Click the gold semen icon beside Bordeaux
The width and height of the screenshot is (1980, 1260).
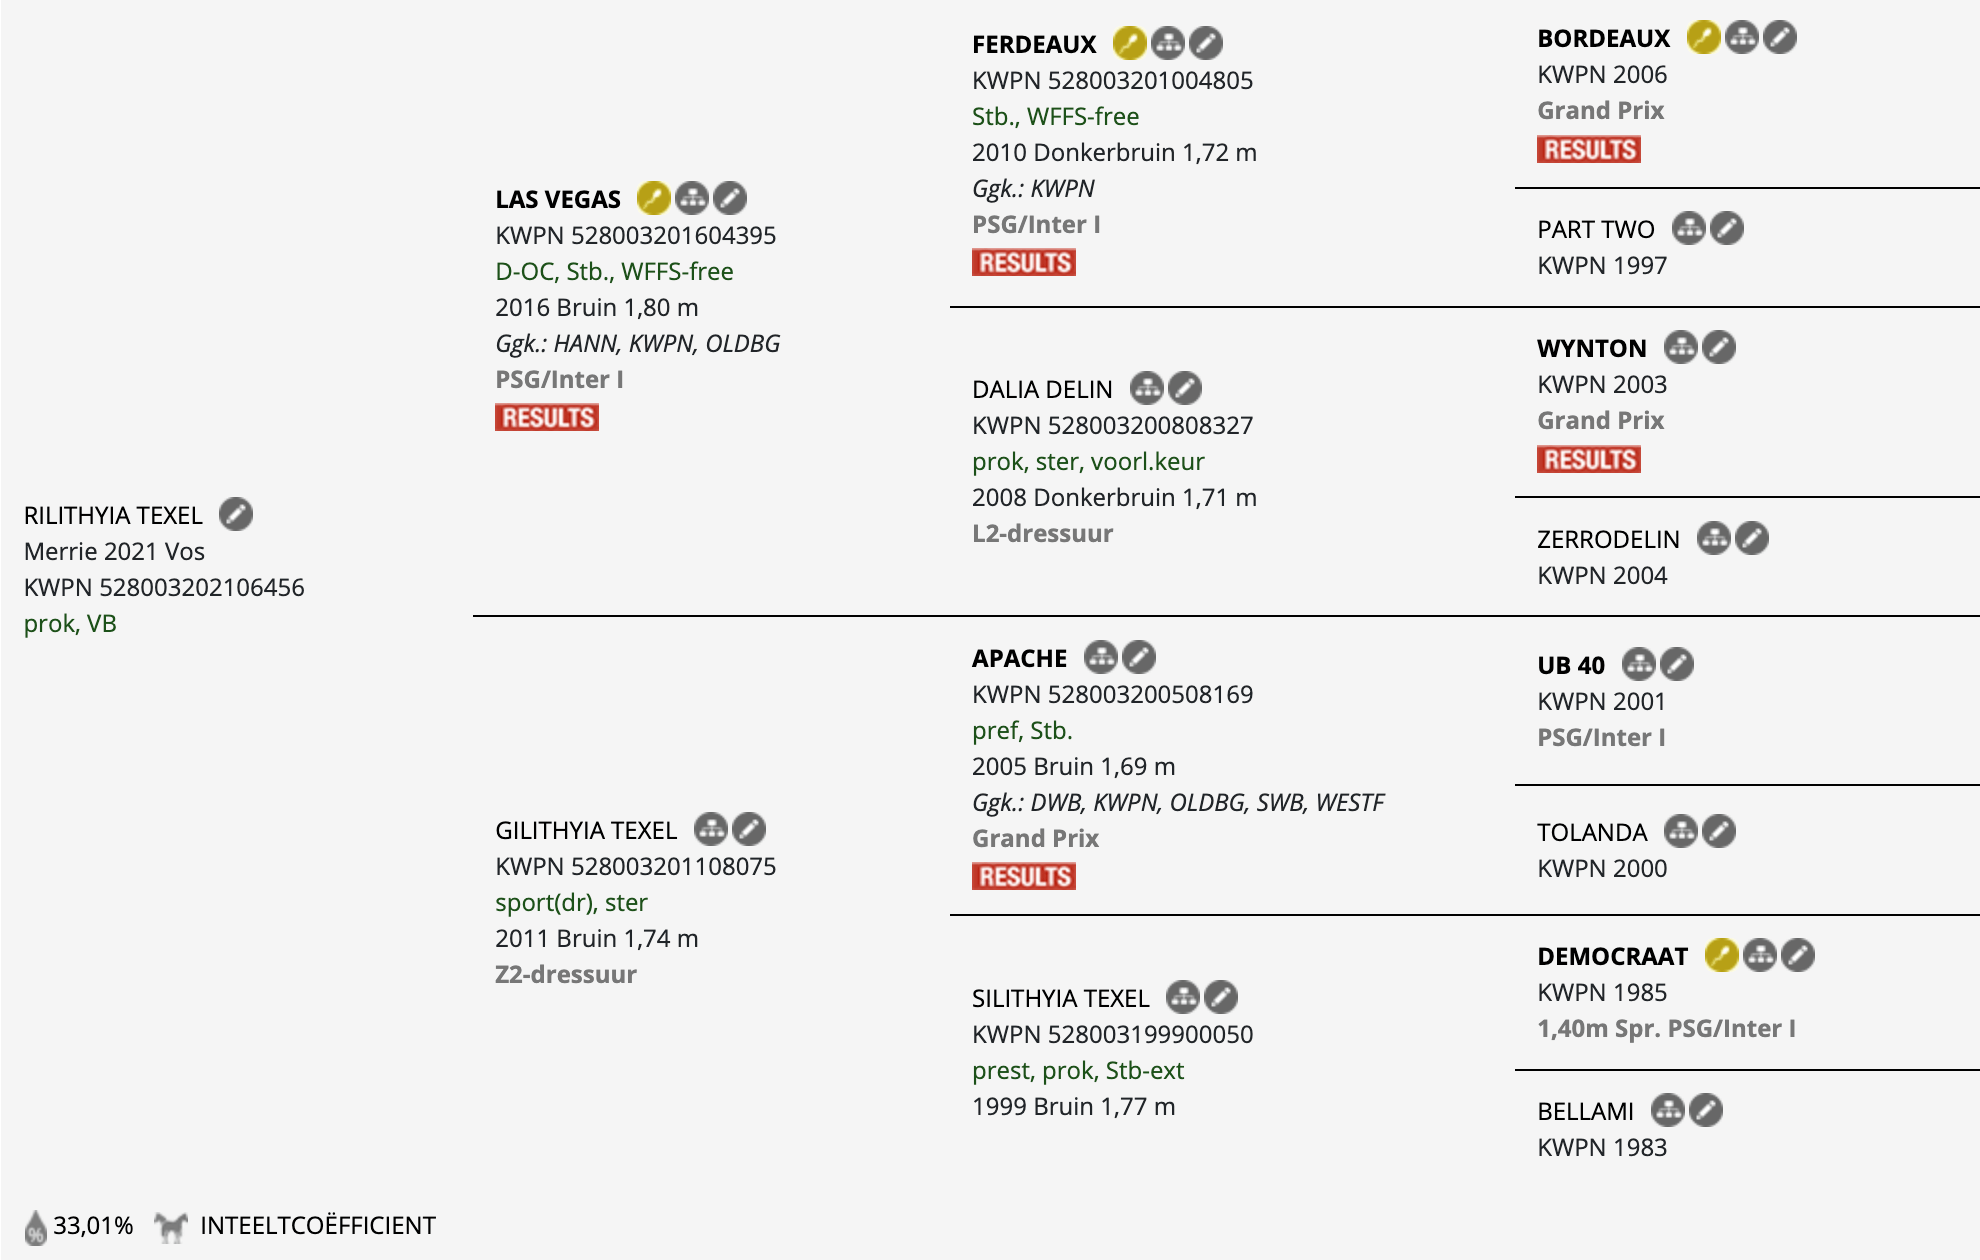point(1703,37)
